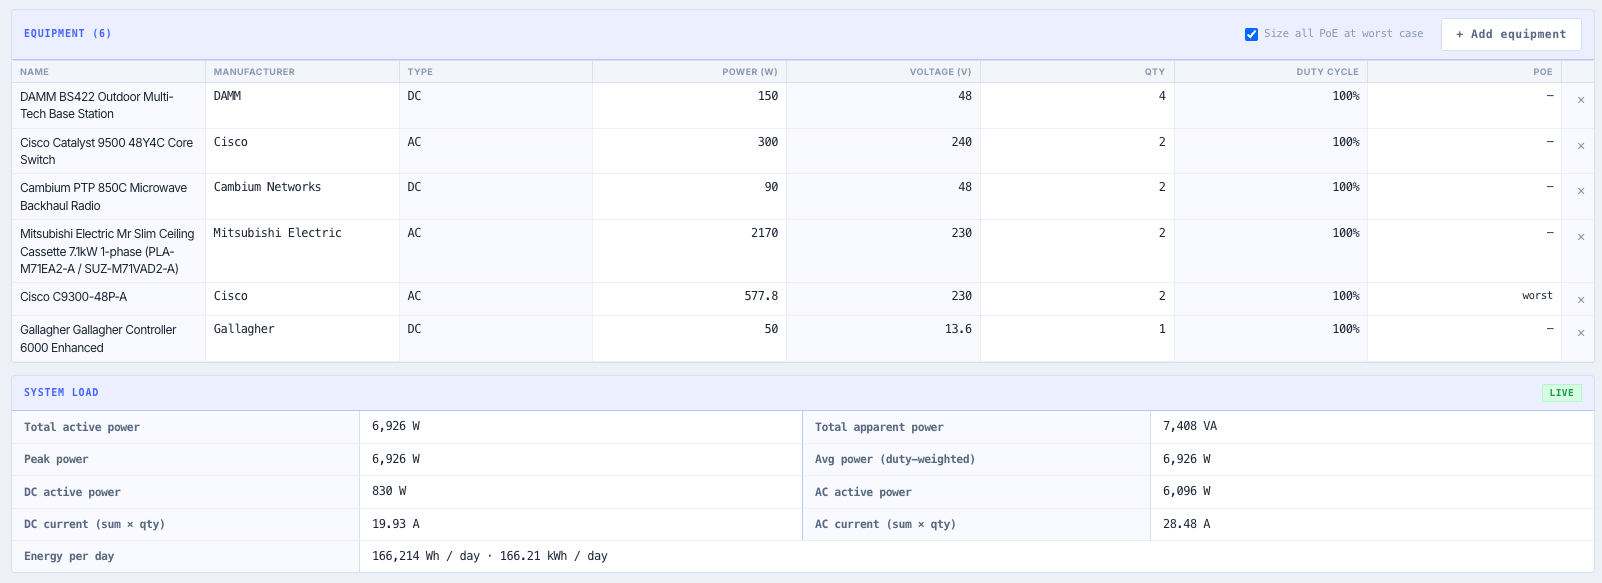Click the LIVE status badge
1602x583 pixels.
1561,393
